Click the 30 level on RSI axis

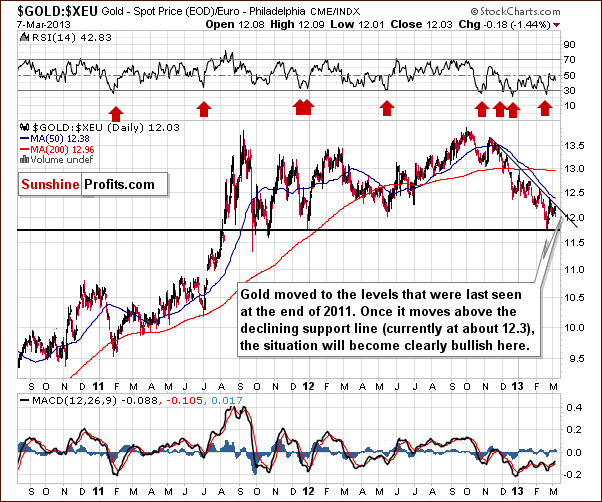click(570, 91)
